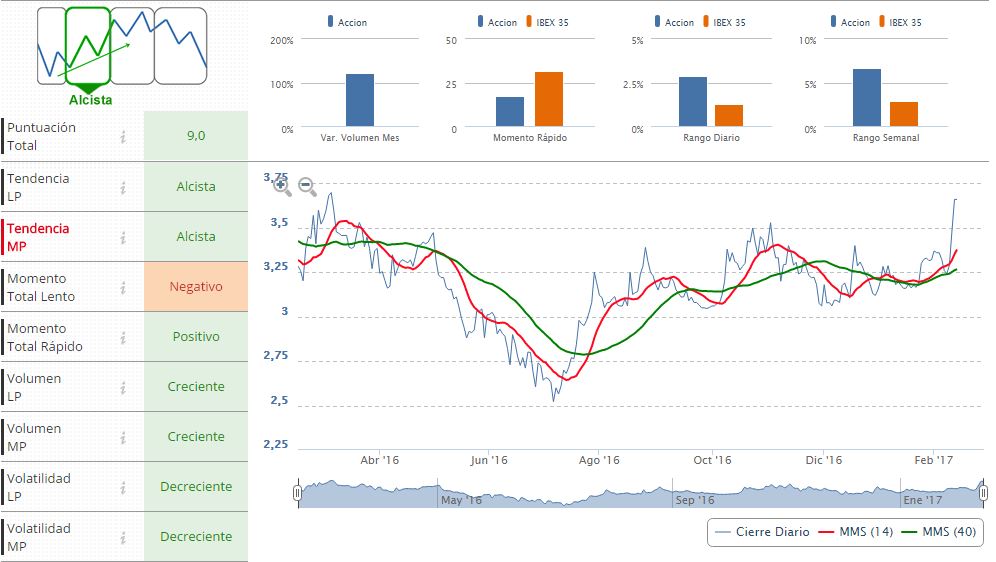Click the info icon beside Tendencia LP
The width and height of the screenshot is (996, 562).
123,187
